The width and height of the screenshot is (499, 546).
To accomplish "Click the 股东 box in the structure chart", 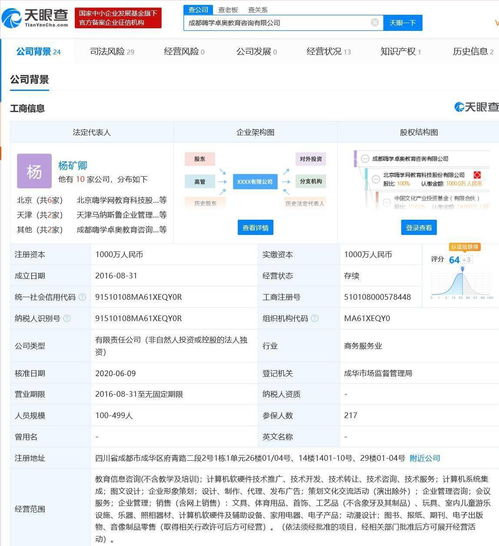I will pyautogui.click(x=200, y=159).
